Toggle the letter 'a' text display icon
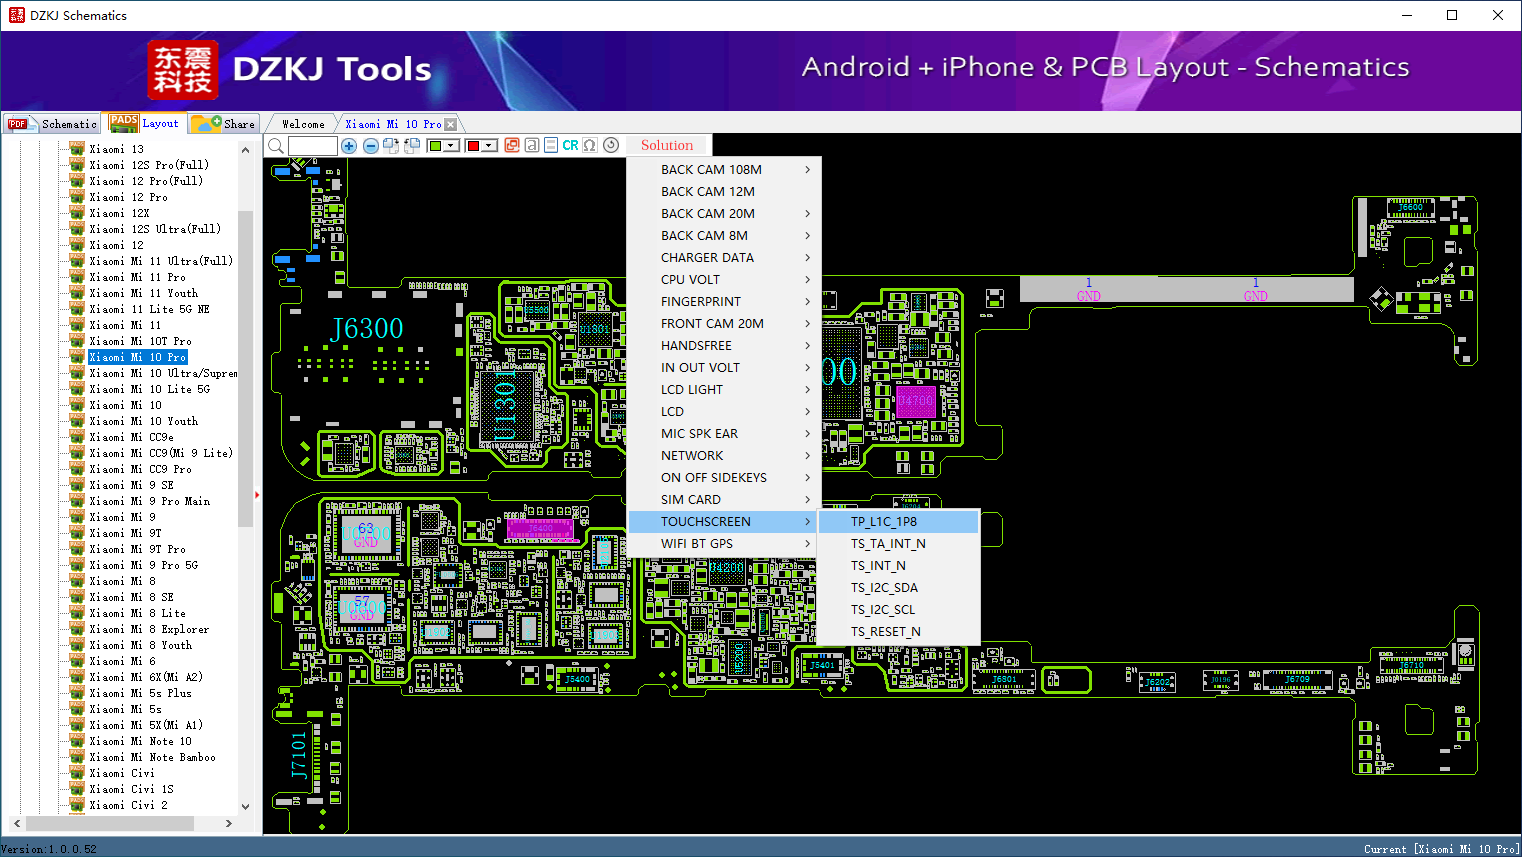Image resolution: width=1522 pixels, height=857 pixels. point(532,145)
